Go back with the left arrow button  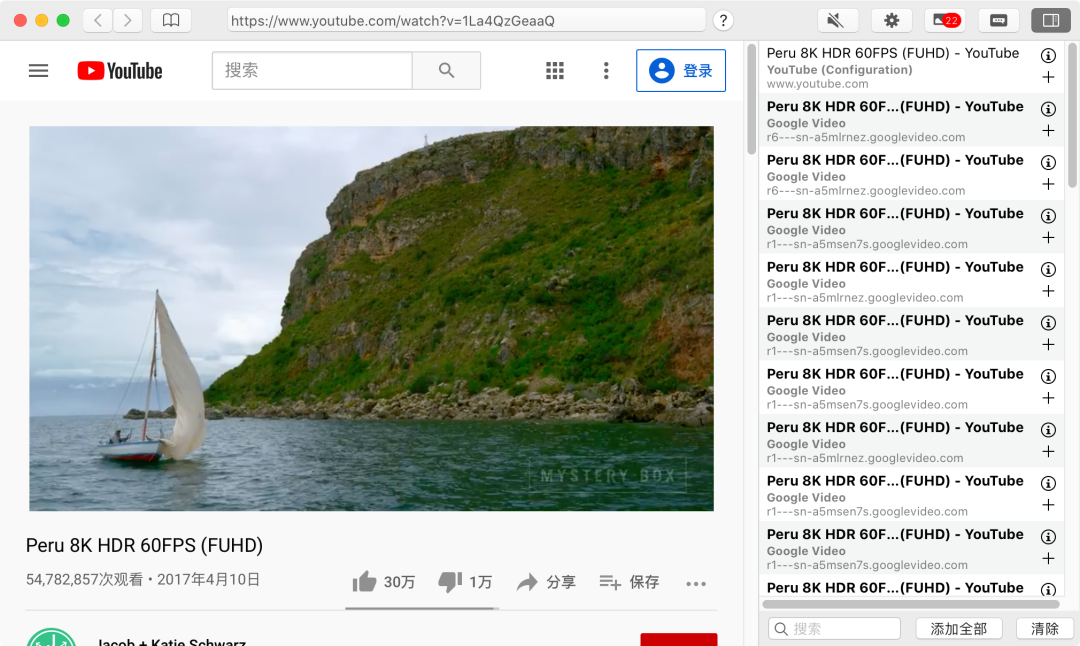(x=97, y=20)
